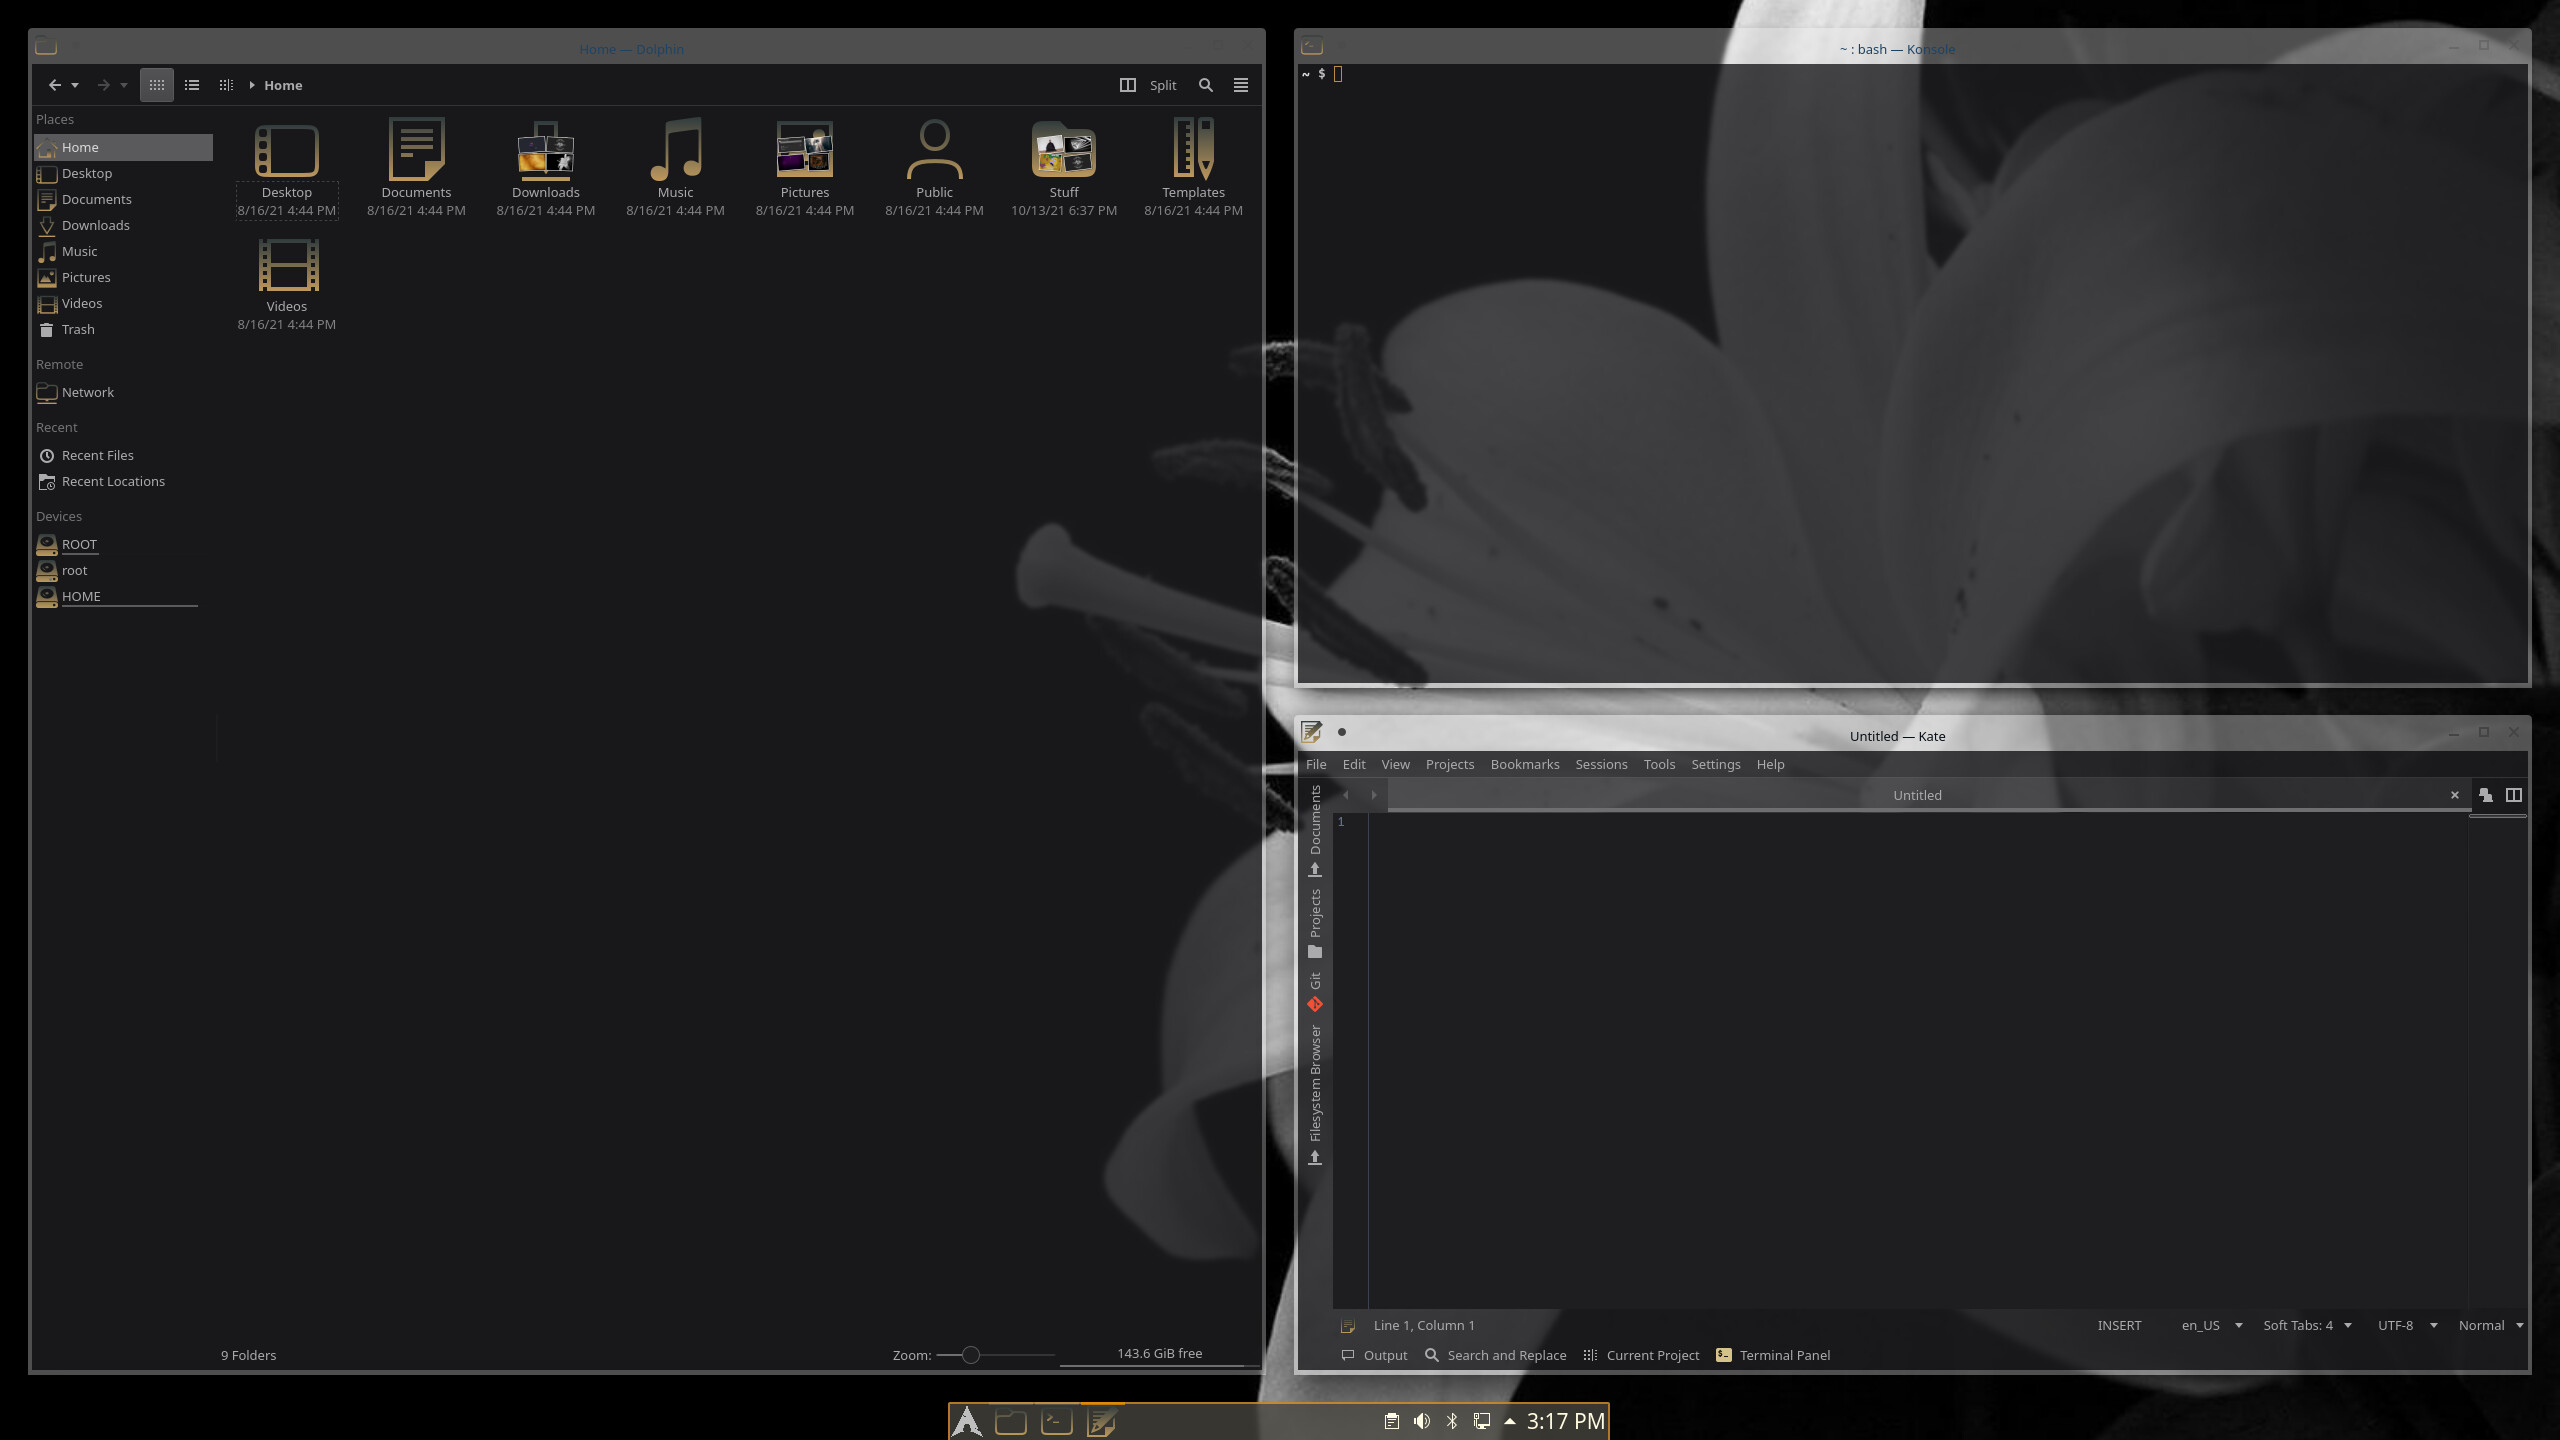Select Documents in Places sidebar
This screenshot has width=2560, height=1440.
click(123, 199)
